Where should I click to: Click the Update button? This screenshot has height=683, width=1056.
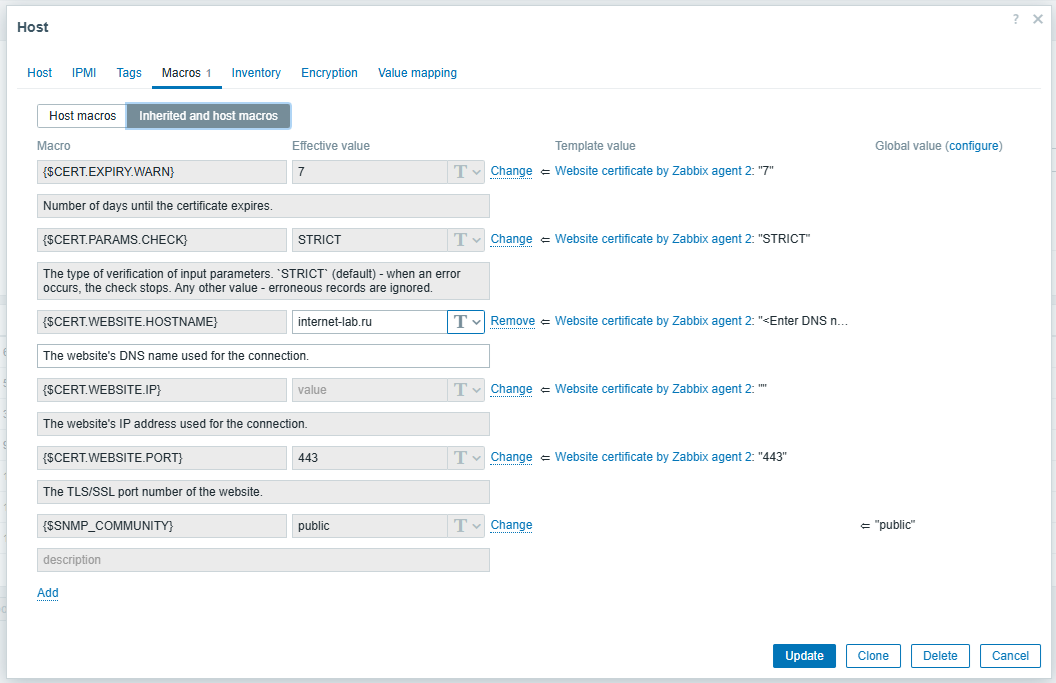804,656
